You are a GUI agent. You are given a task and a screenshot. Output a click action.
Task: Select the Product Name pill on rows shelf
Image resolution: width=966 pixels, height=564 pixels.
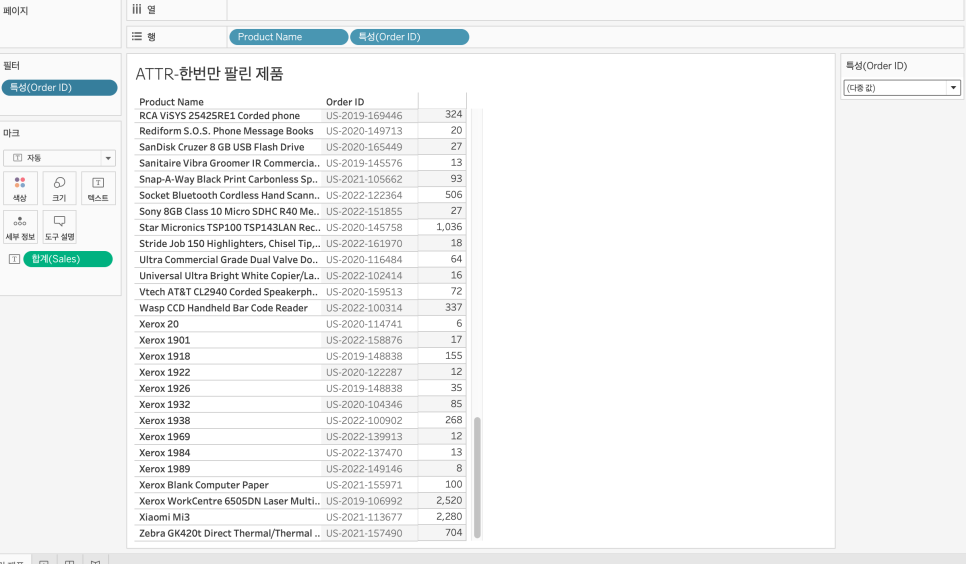(288, 37)
